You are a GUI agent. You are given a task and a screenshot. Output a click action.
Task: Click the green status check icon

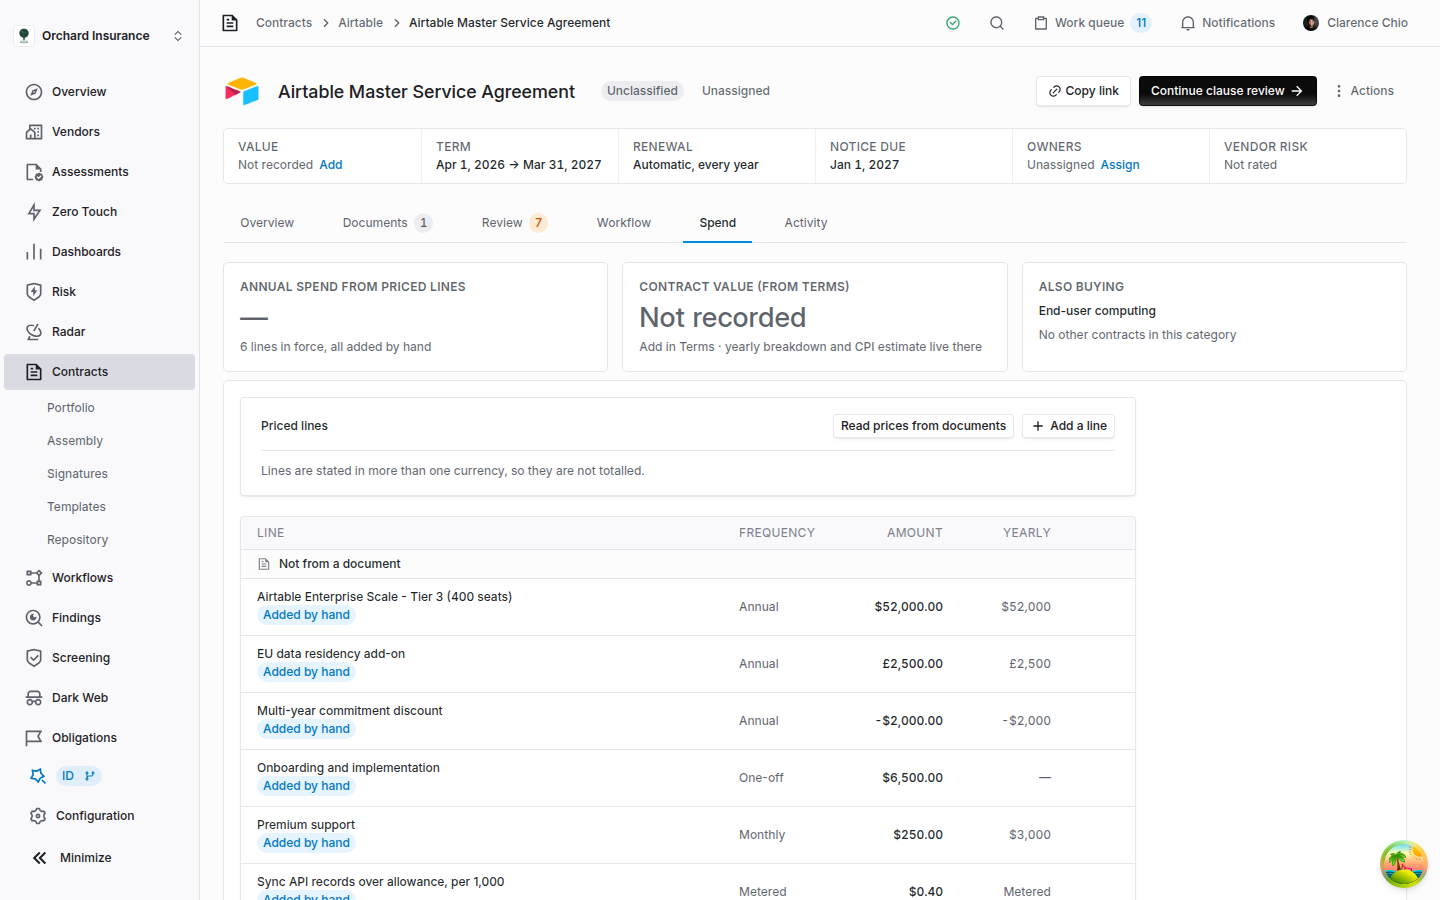coord(953,23)
